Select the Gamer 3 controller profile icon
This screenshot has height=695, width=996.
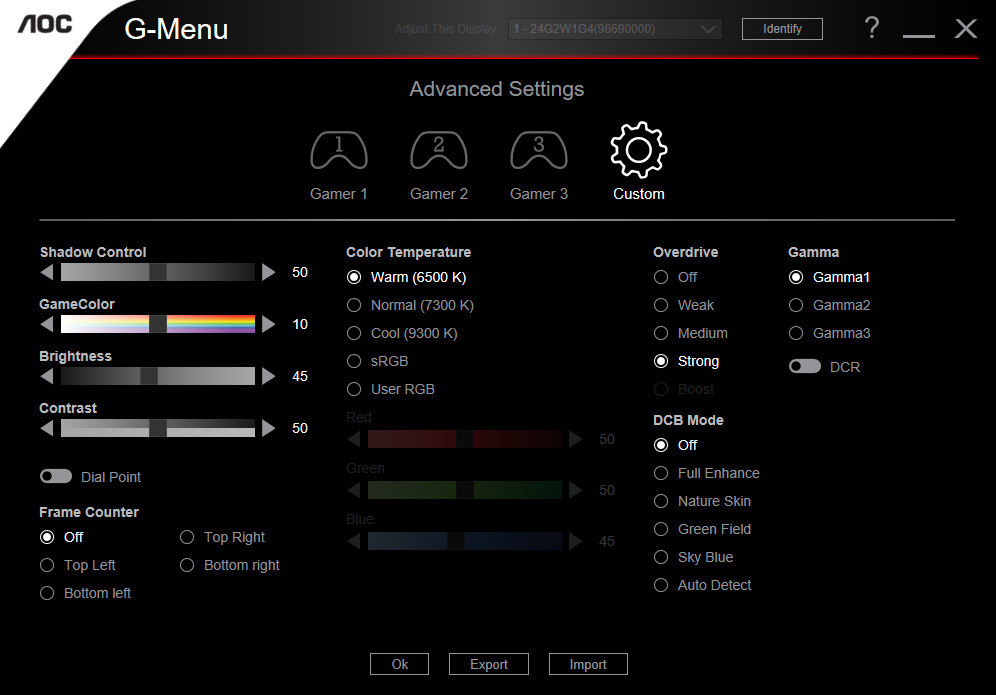point(539,150)
